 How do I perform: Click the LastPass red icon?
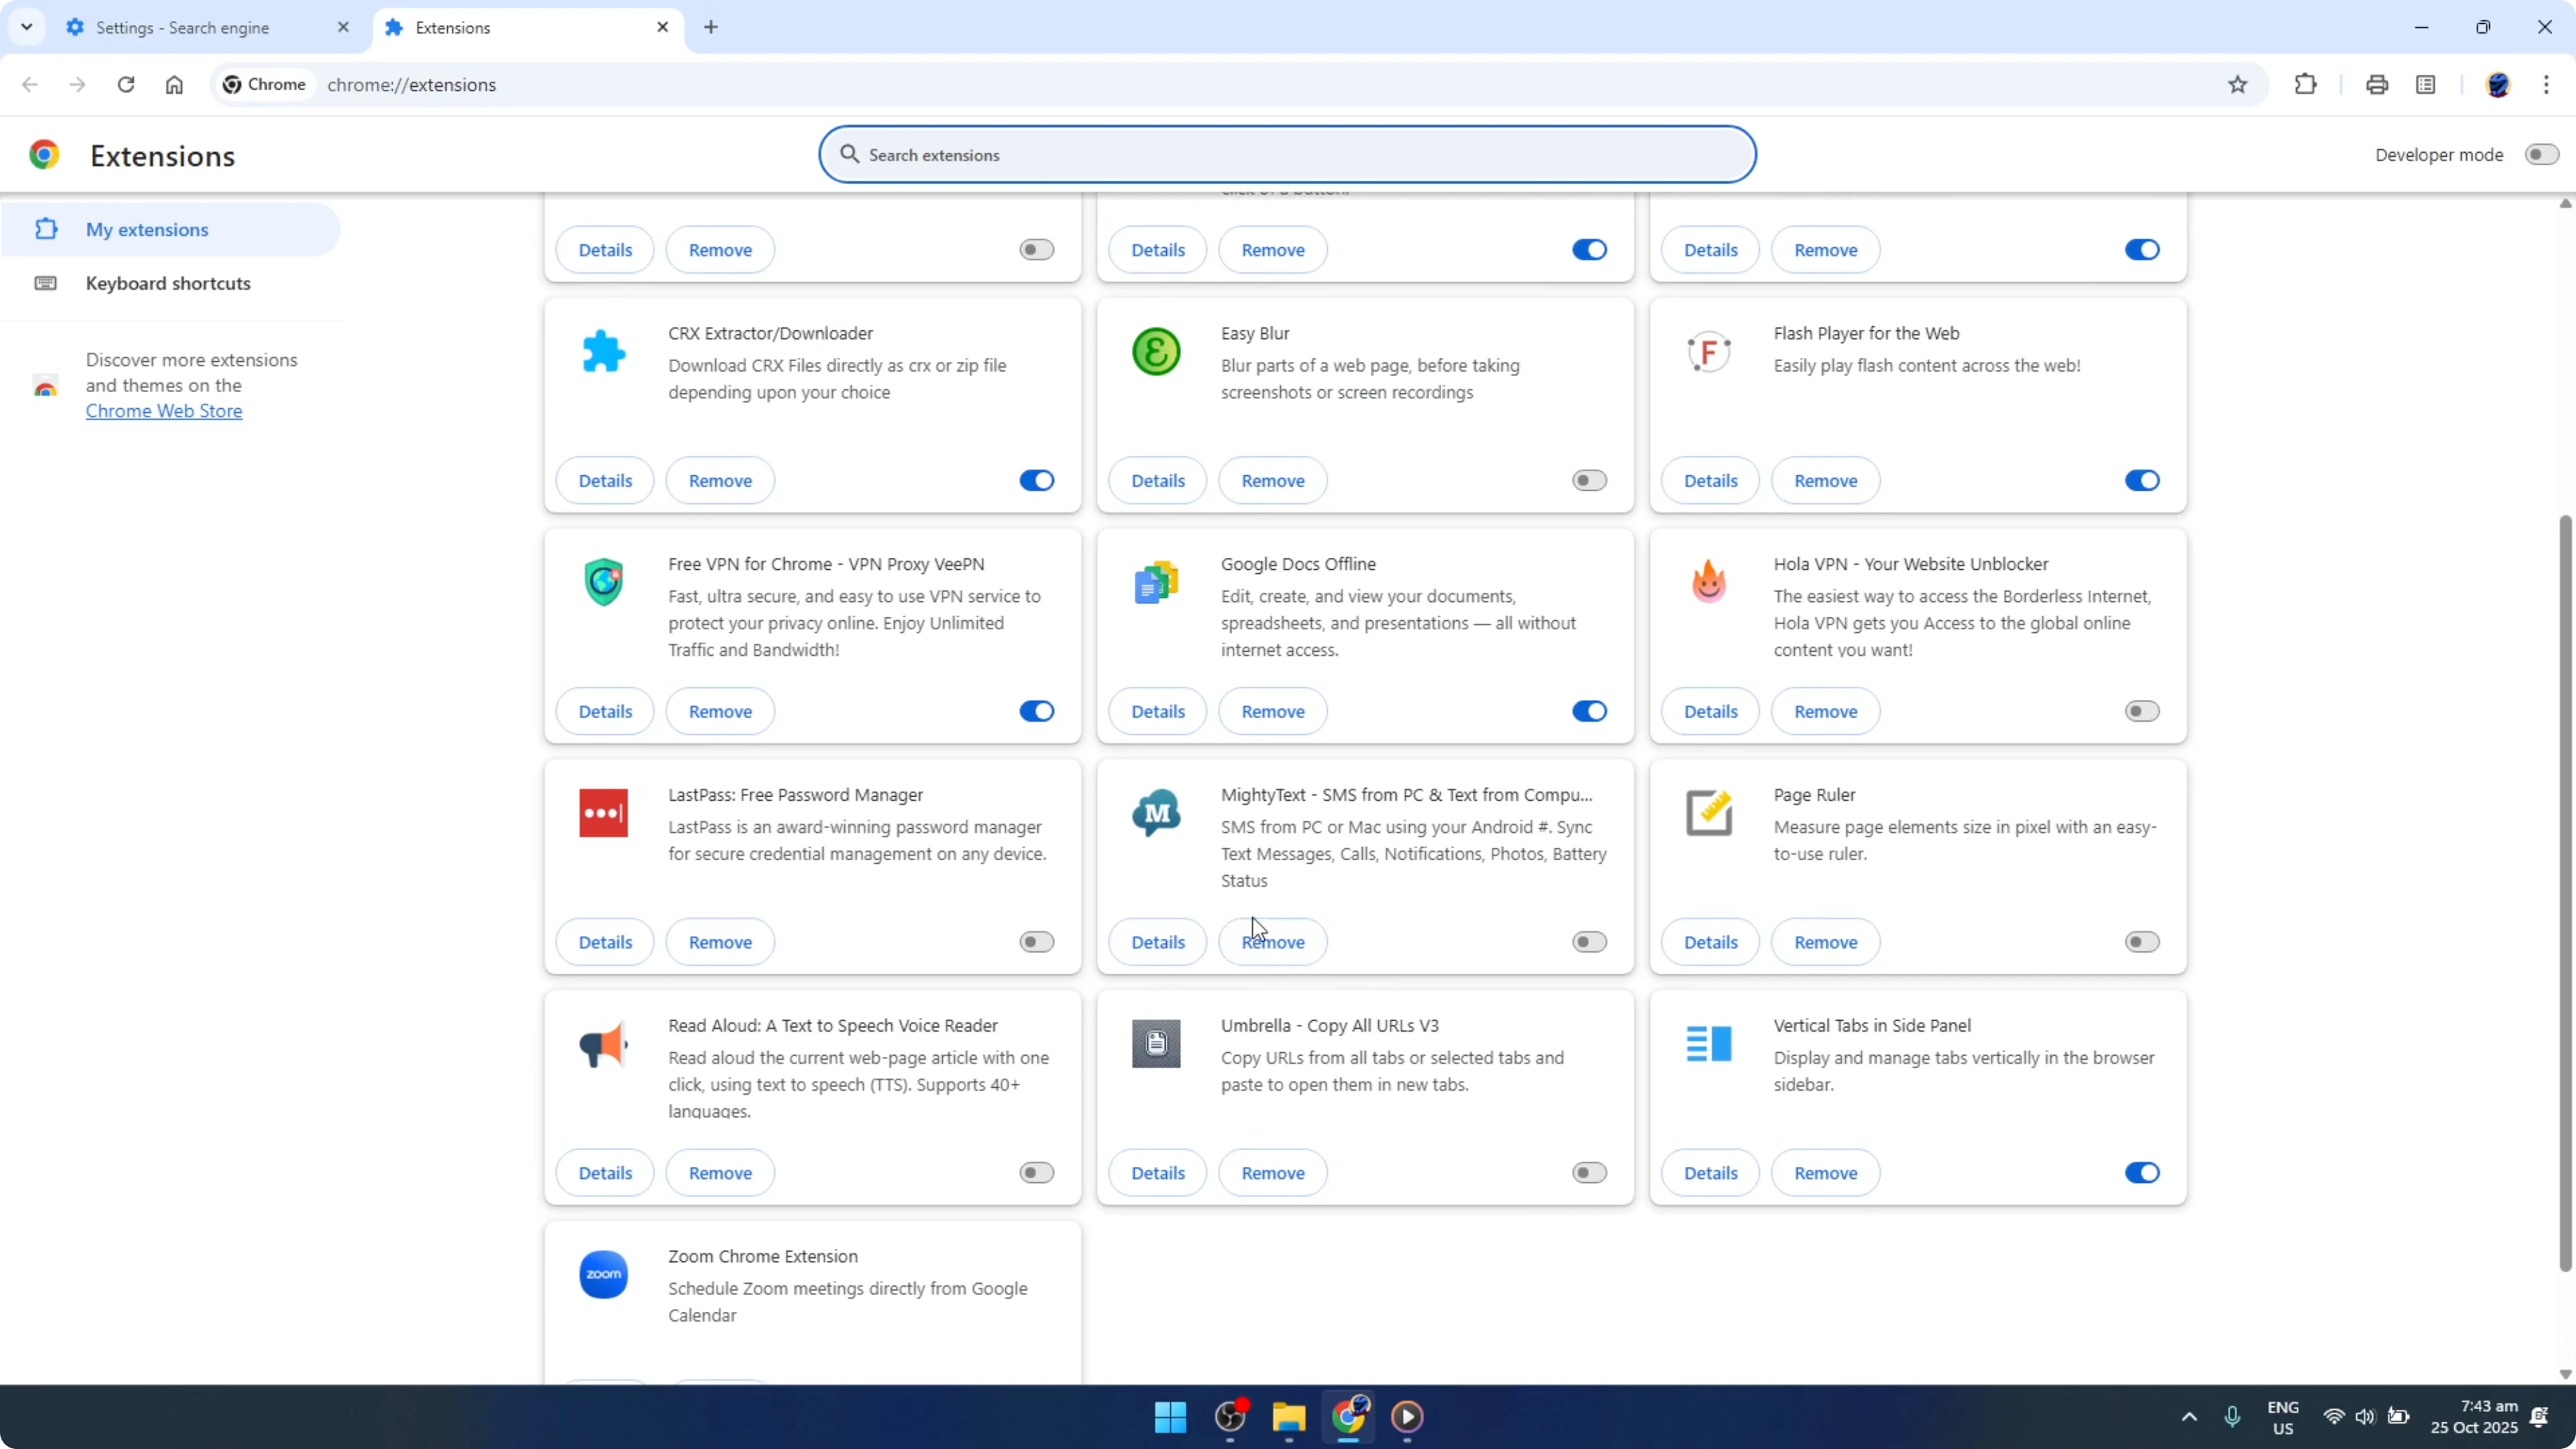pos(603,813)
